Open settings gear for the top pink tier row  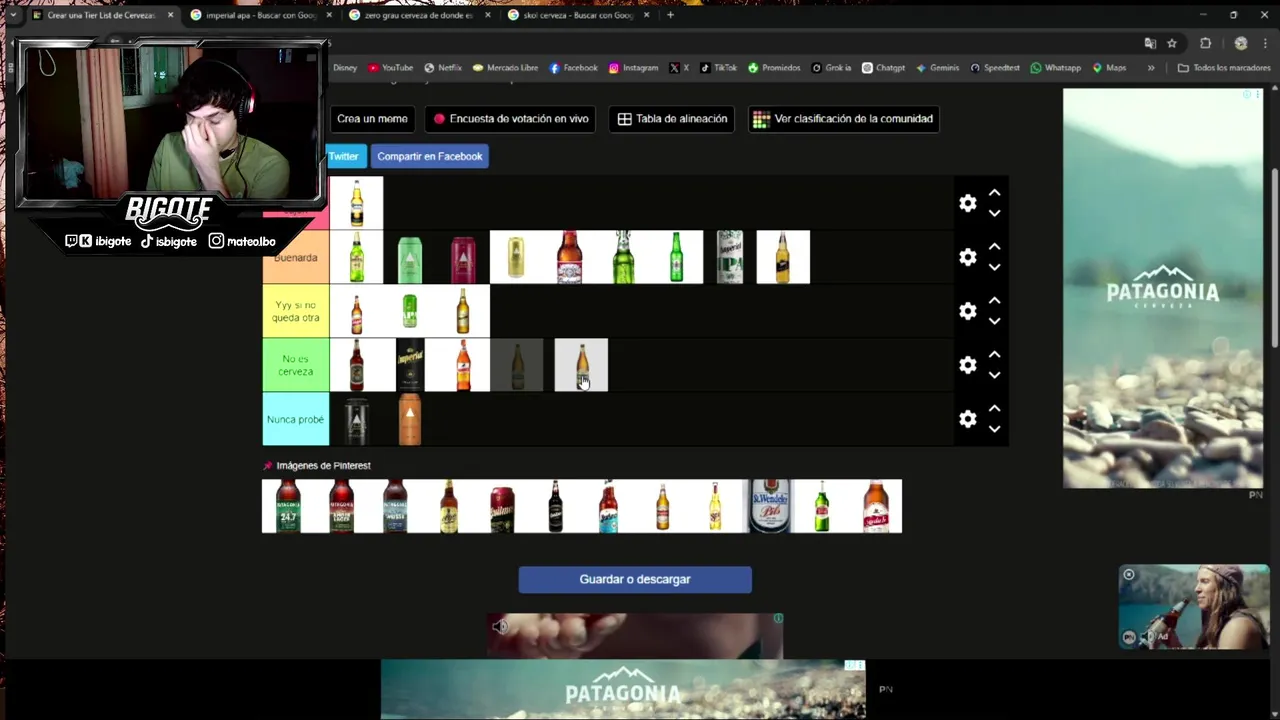(967, 203)
